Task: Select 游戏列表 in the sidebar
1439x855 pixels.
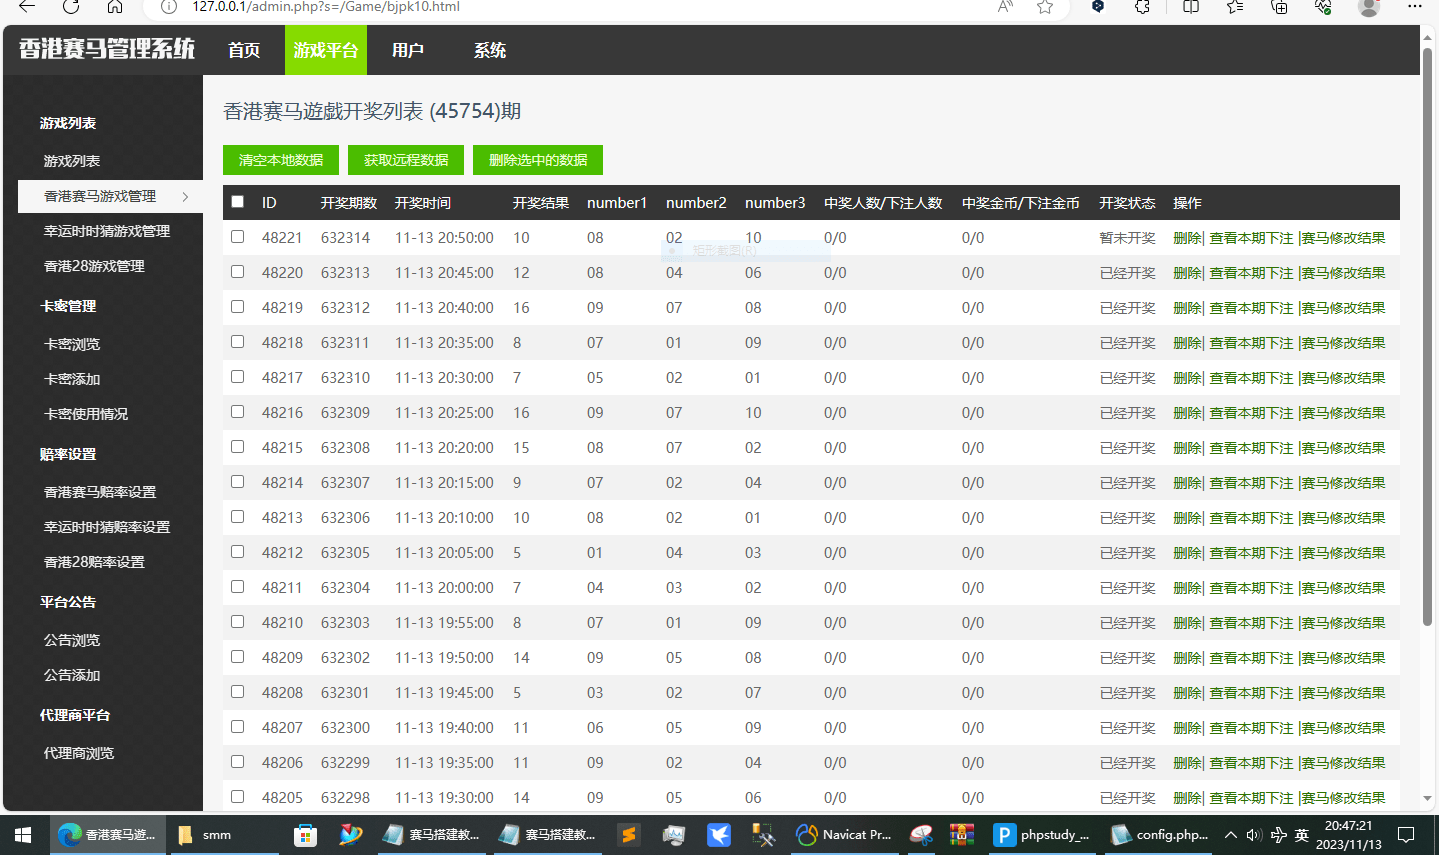Action: 72,161
